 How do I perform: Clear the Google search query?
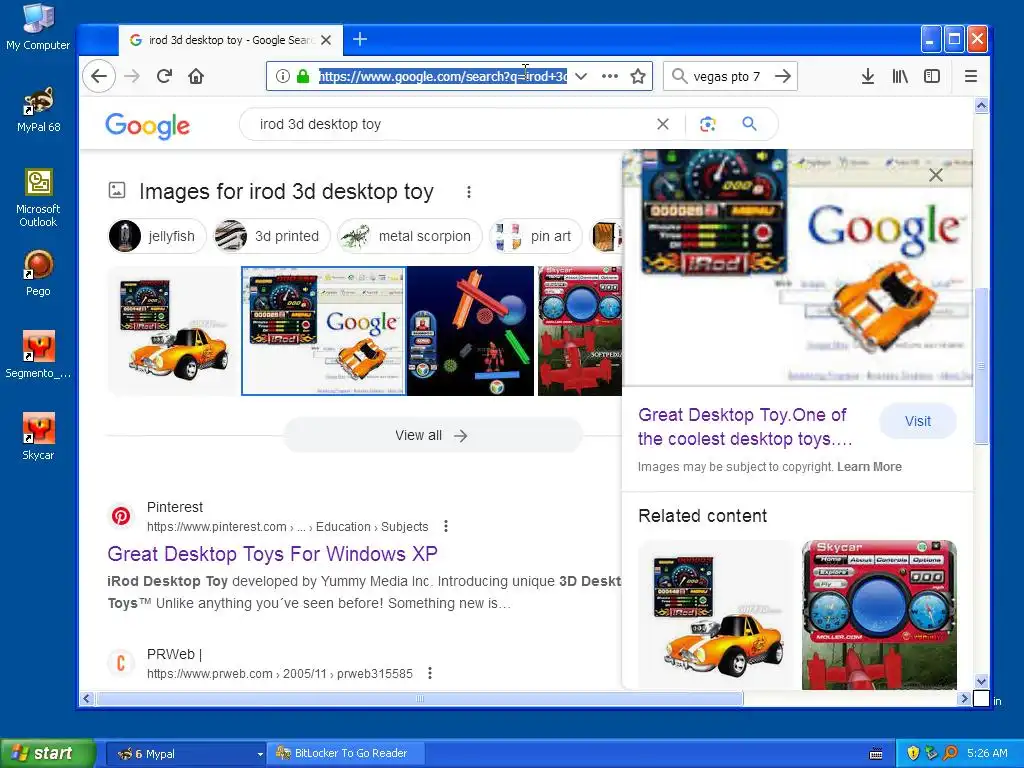pyautogui.click(x=663, y=124)
